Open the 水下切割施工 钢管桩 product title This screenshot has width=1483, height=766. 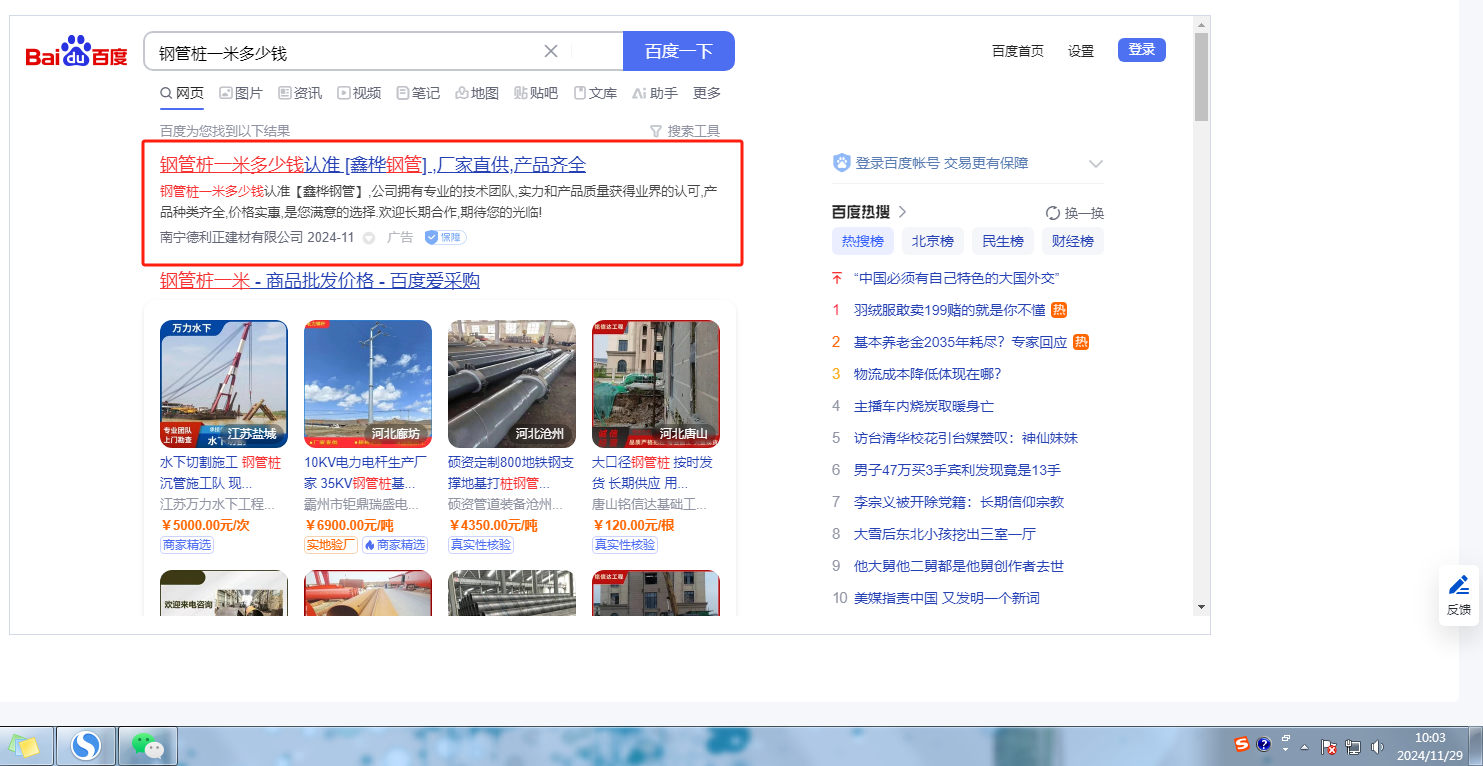click(222, 473)
